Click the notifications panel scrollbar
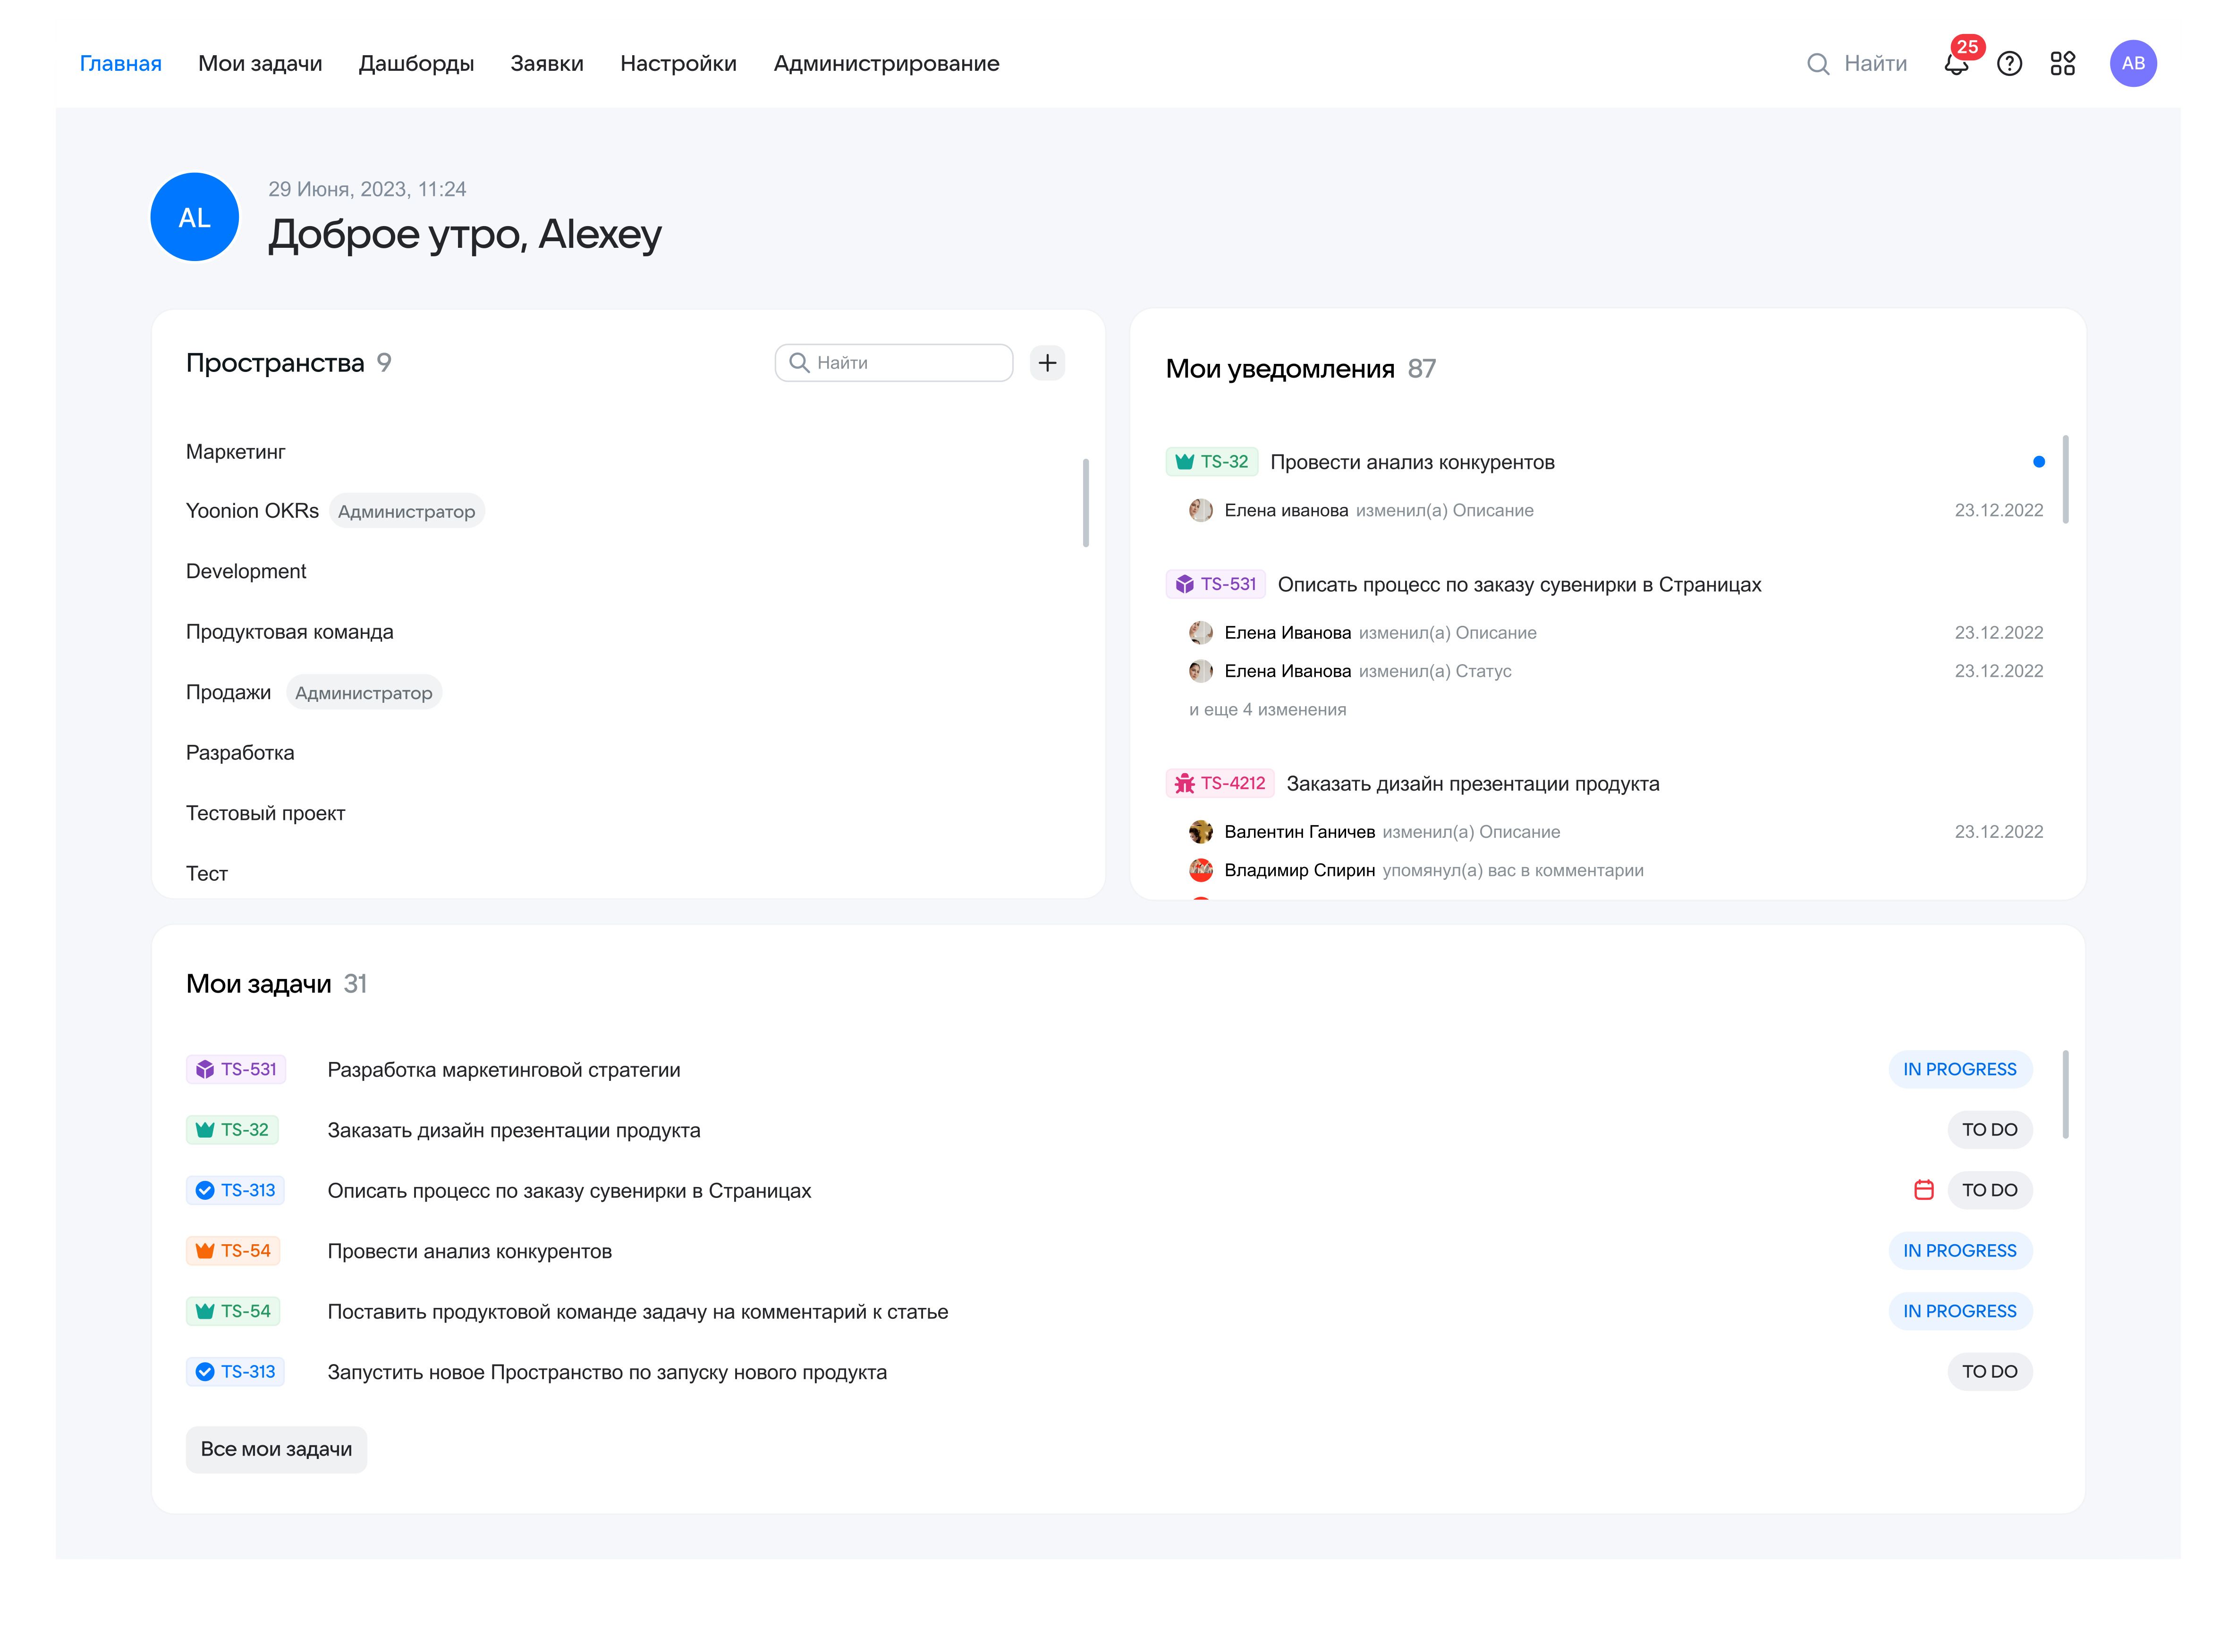 pos(2065,480)
